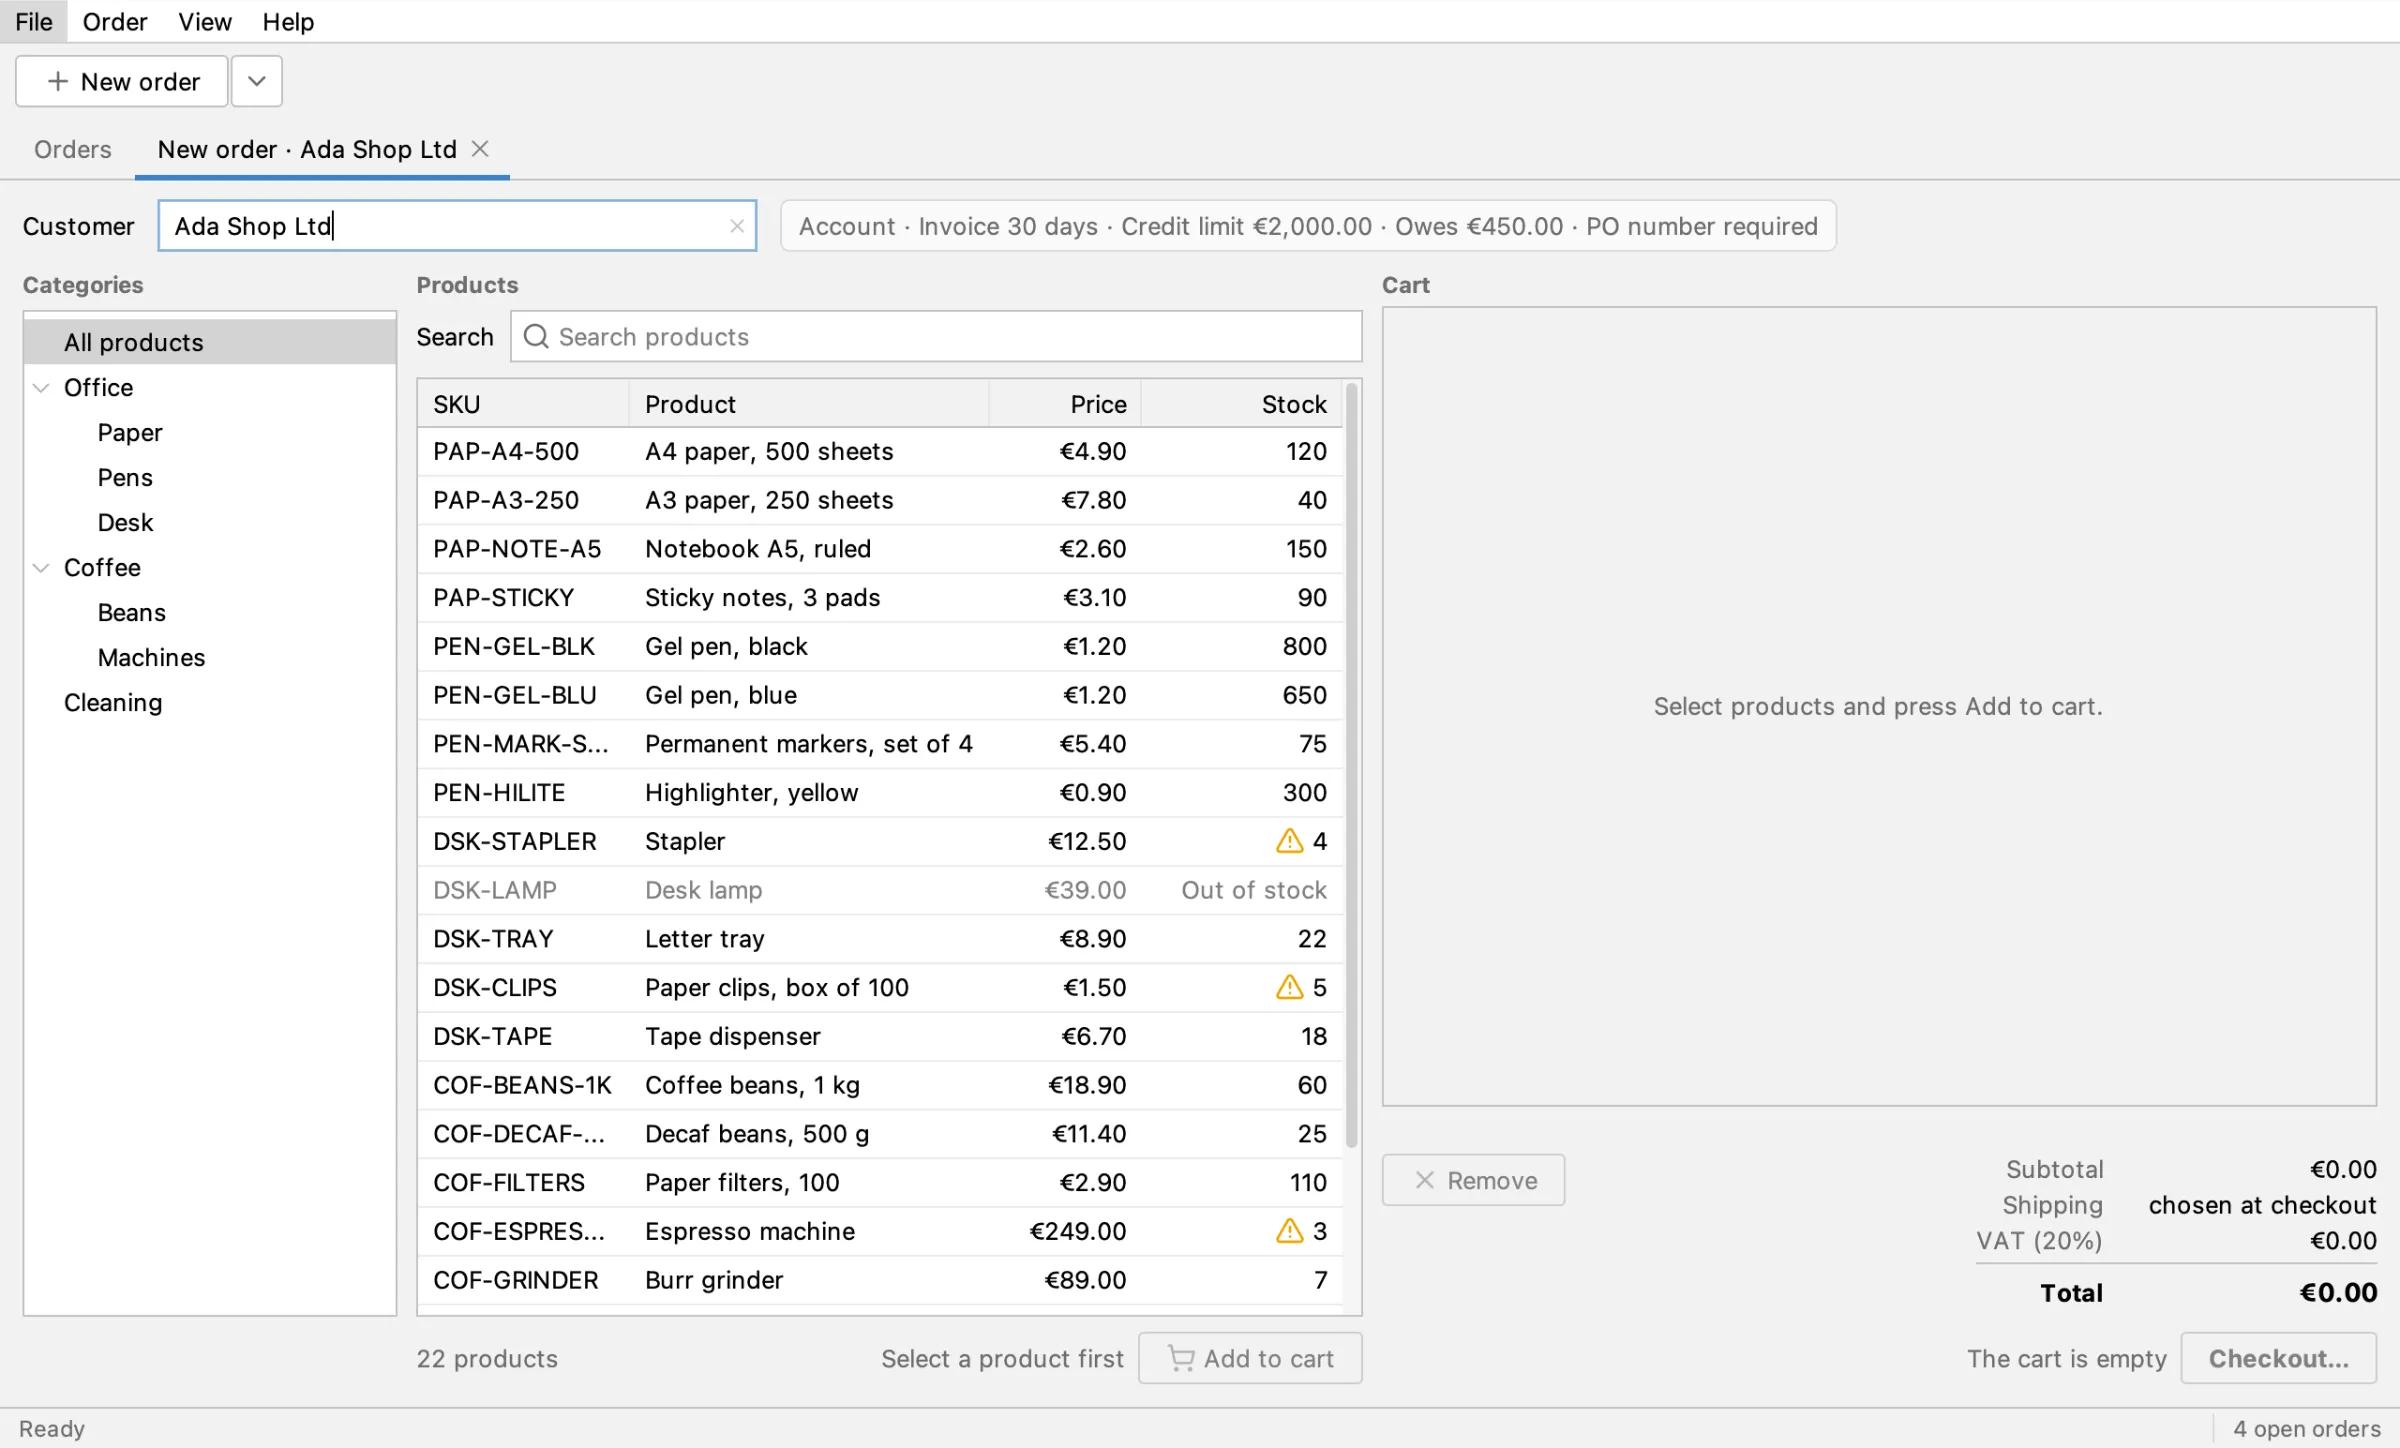Clear the Customer field with the X icon
Screen dimensions: 2400x1448
point(737,226)
